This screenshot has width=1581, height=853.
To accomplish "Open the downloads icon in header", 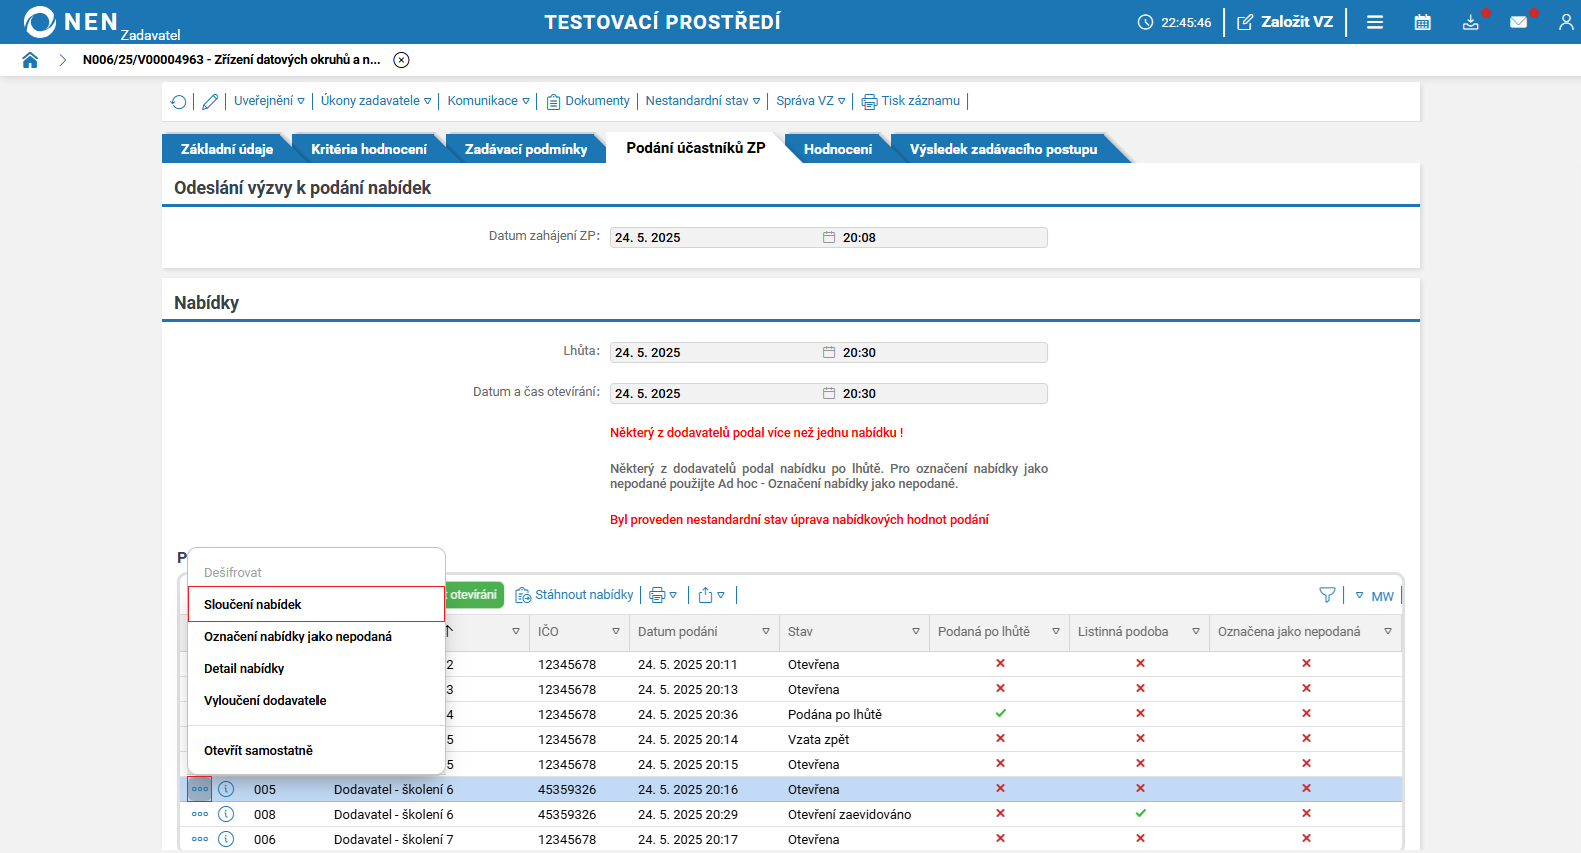I will [1470, 22].
